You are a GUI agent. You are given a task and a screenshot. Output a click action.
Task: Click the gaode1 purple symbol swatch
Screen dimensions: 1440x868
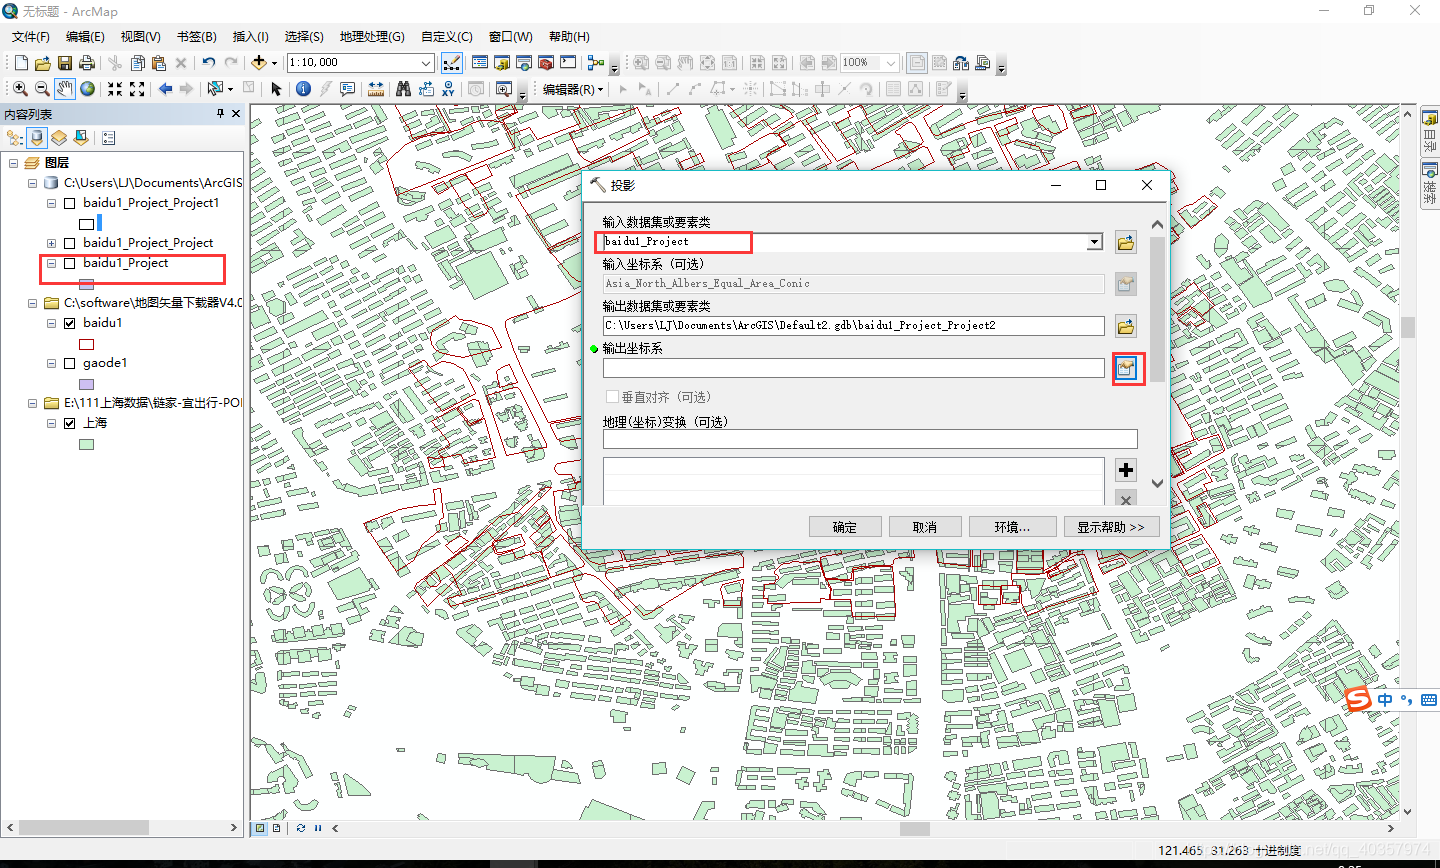point(86,384)
